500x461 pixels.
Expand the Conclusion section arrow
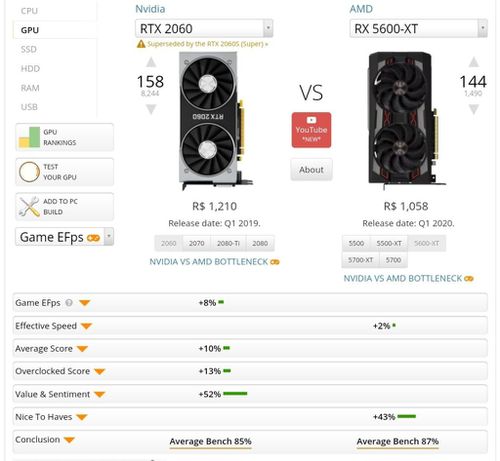[x=69, y=440]
